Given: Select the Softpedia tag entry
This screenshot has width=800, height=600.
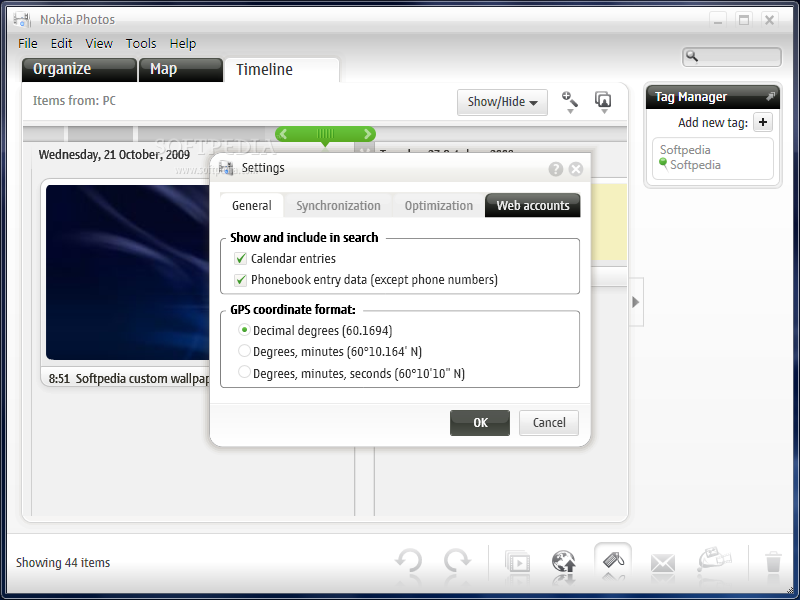Looking at the screenshot, I should [x=695, y=165].
